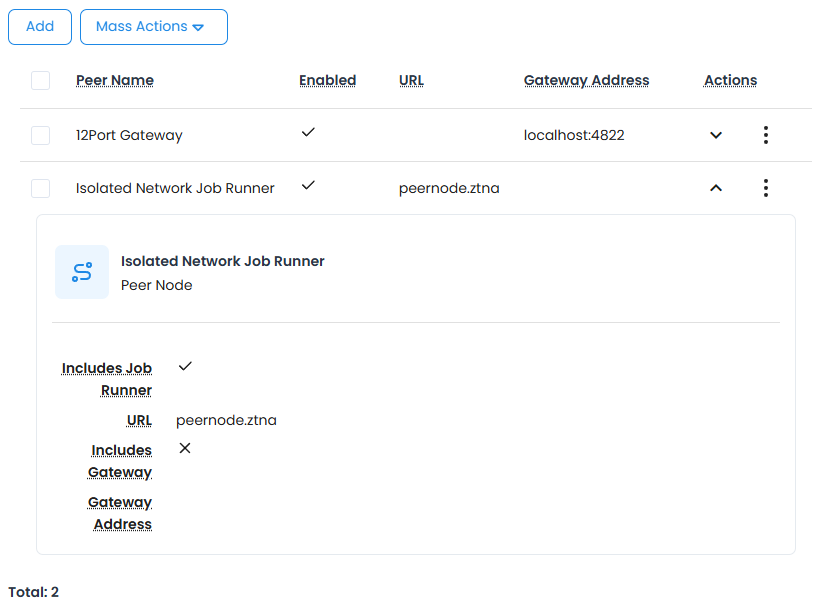This screenshot has height=604, width=825.
Task: Click checkmark beside Includes Job Runner
Action: [184, 366]
